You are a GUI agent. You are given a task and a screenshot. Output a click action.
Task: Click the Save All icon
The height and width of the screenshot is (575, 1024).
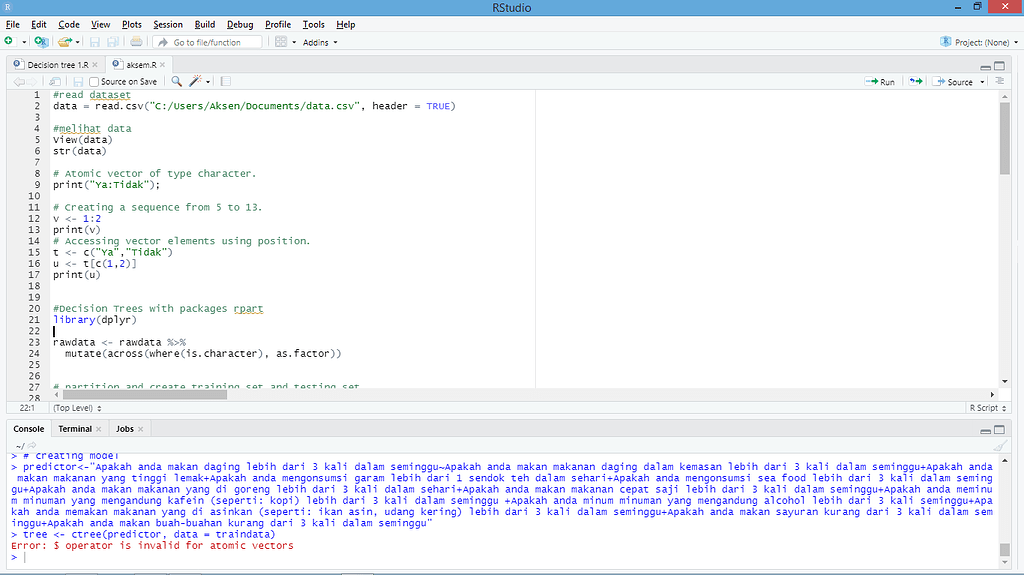coord(113,42)
